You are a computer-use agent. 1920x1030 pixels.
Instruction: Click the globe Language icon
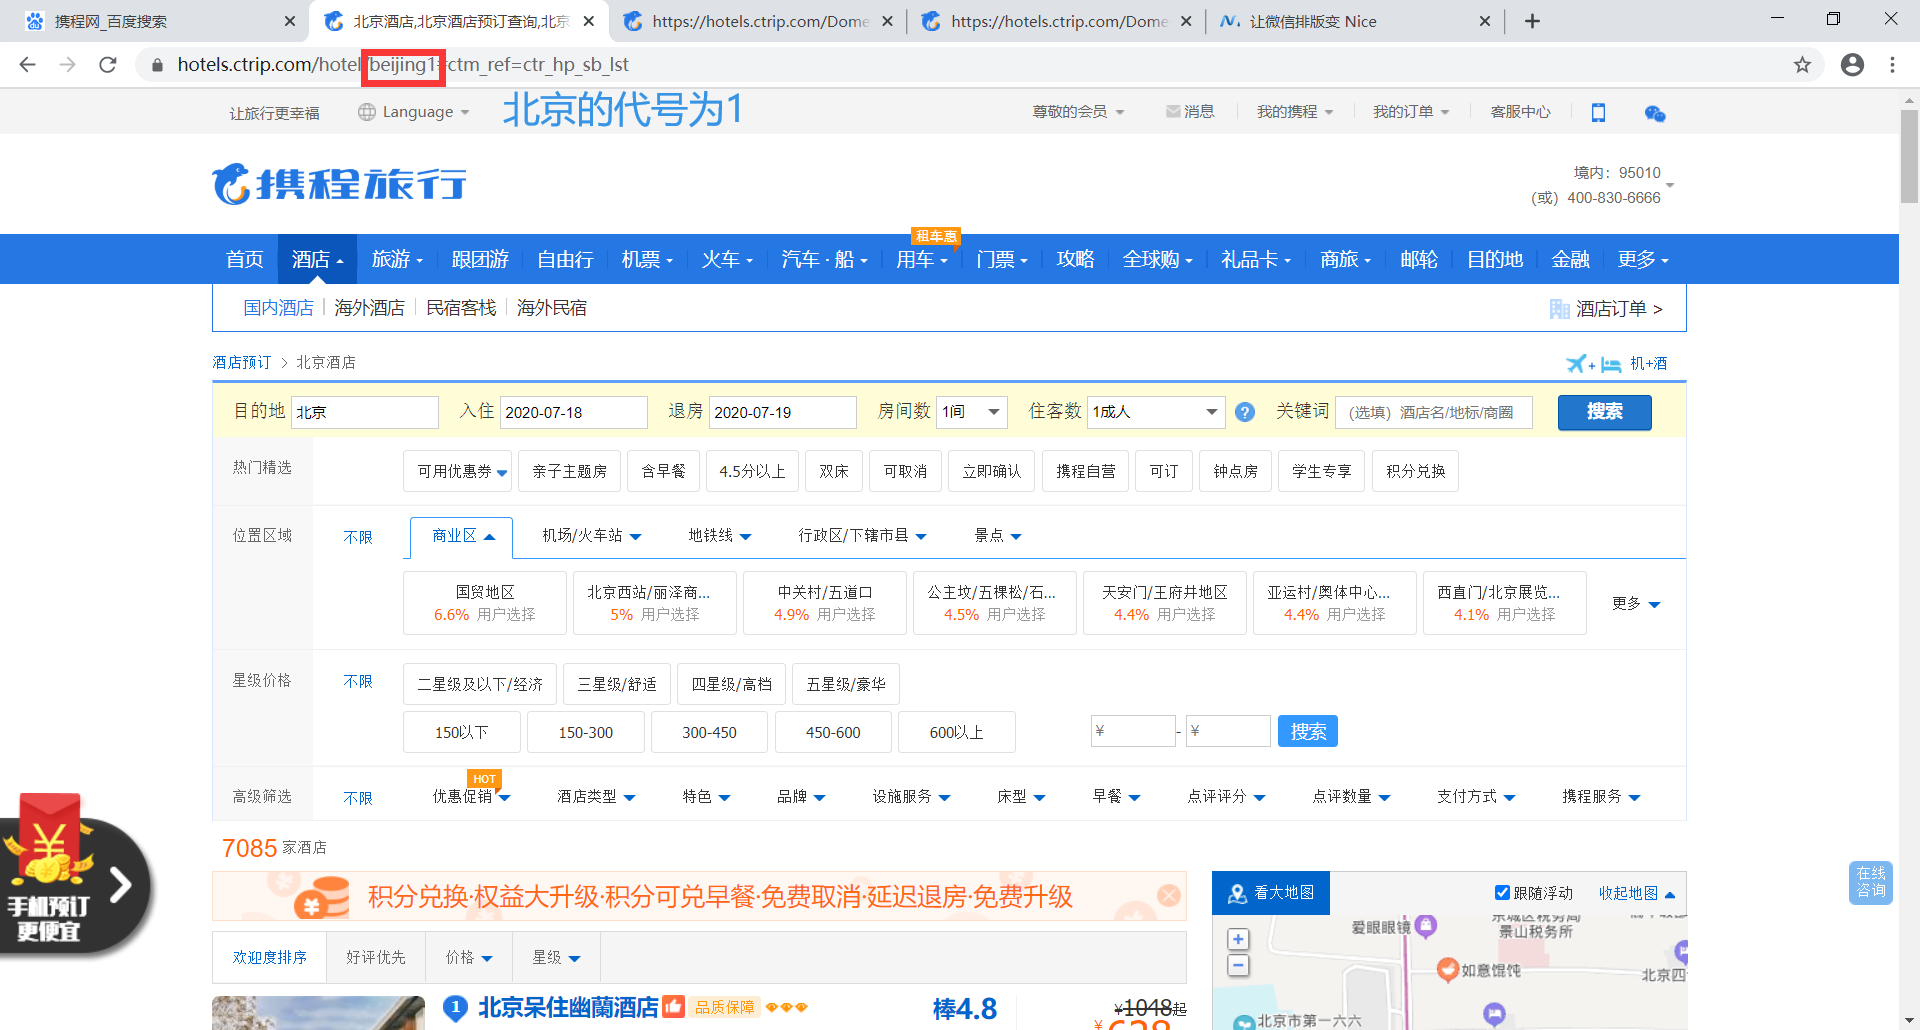(x=367, y=112)
